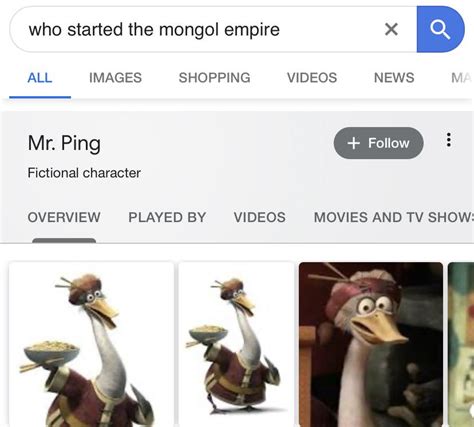The image size is (474, 427).
Task: Open the OVERVIEW panel tab
Action: [64, 217]
